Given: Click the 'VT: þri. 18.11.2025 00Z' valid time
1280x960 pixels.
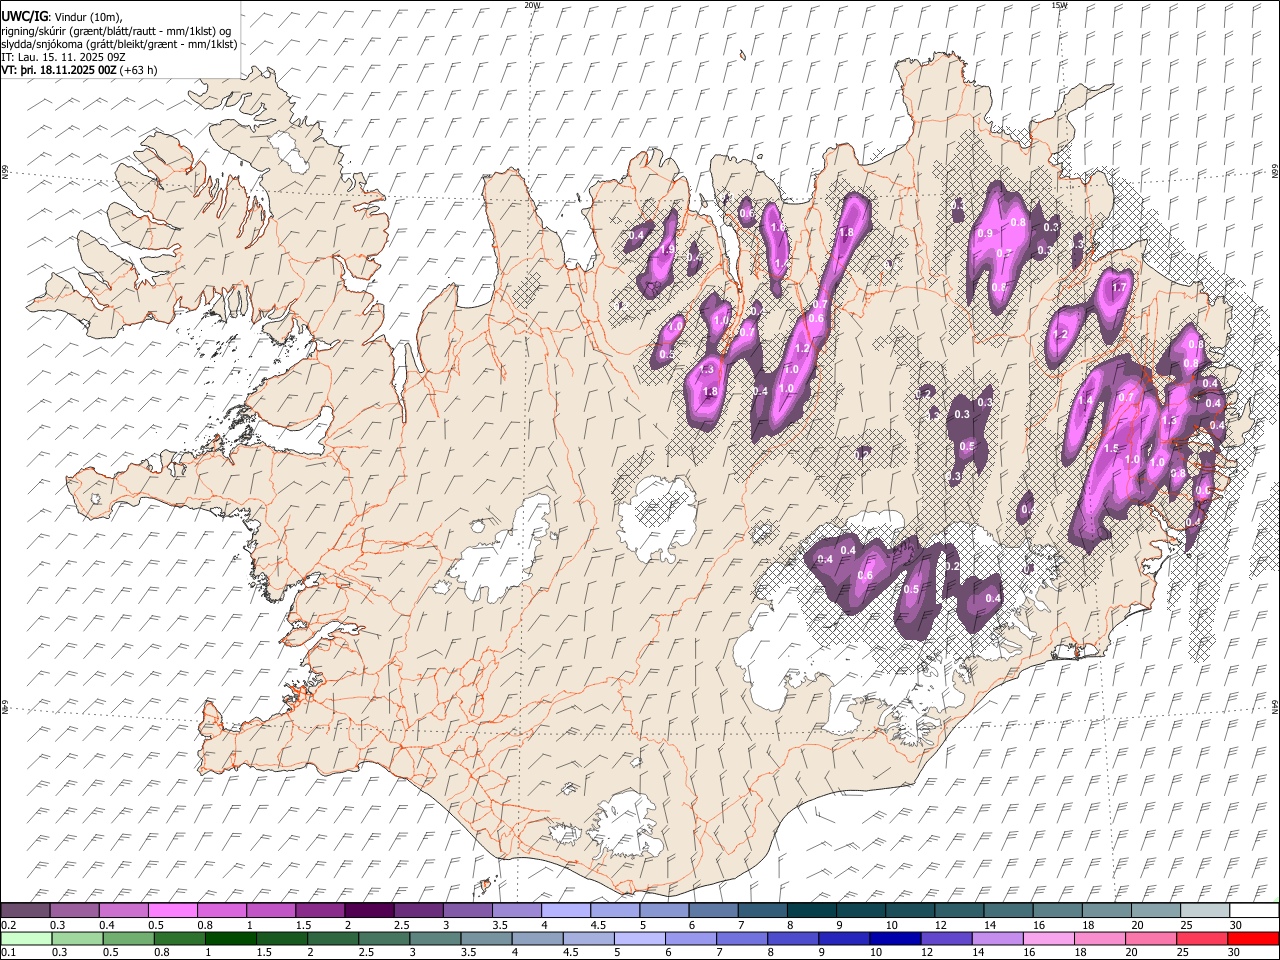Looking at the screenshot, I should click(x=59, y=70).
